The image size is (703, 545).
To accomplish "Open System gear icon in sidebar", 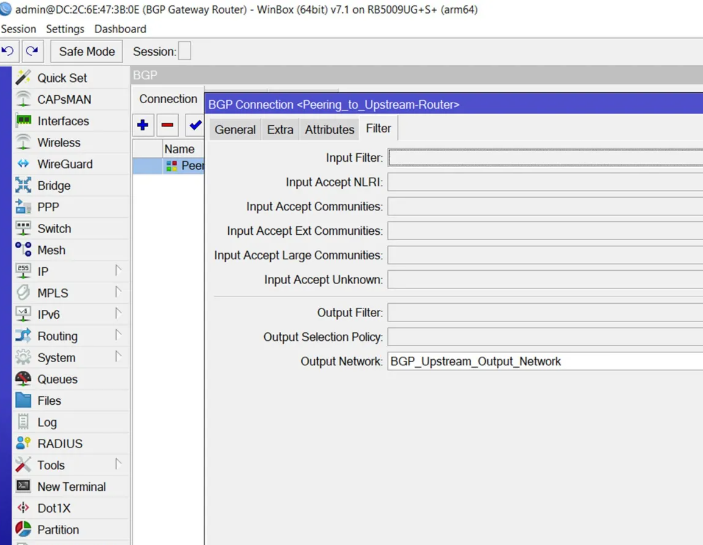I will pyautogui.click(x=23, y=357).
